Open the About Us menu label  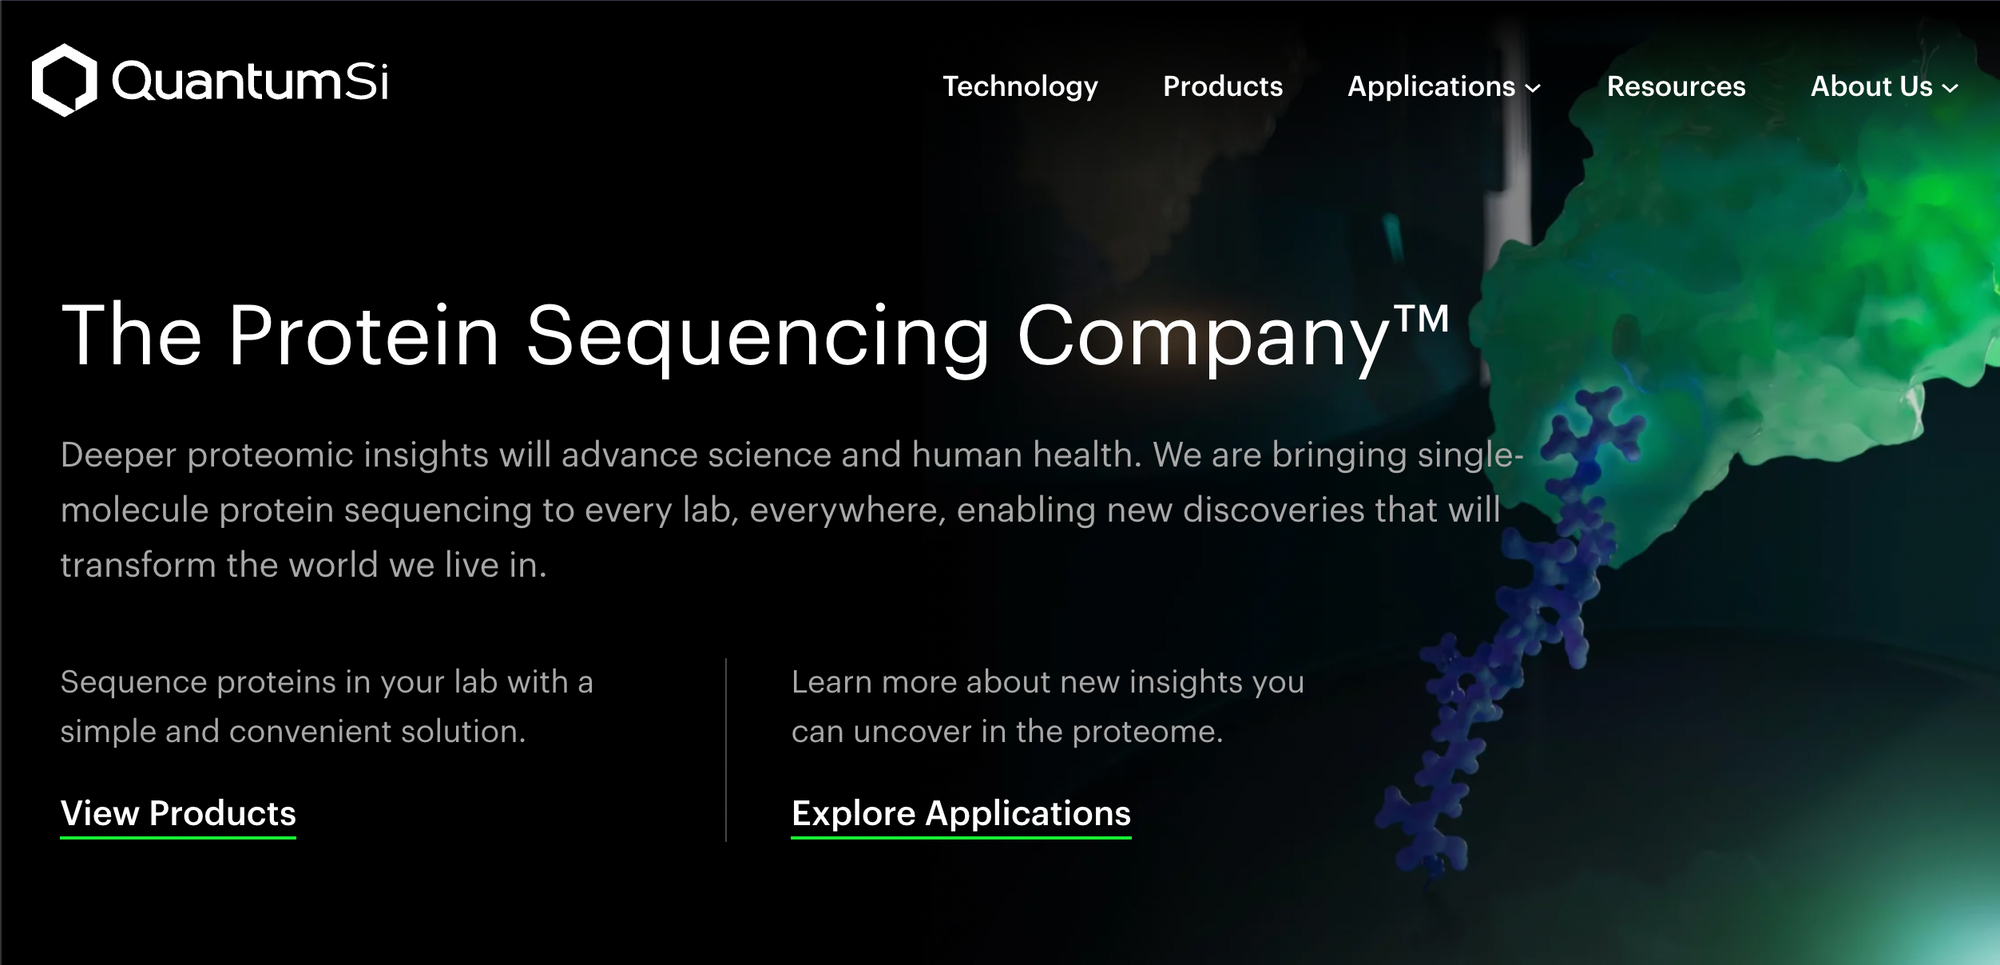tap(1871, 87)
